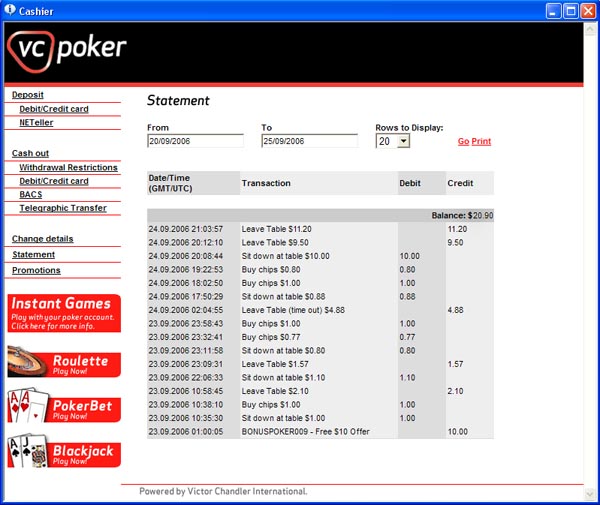Click the Buy chips $0.80 entry
600x505 pixels.
pos(271,270)
